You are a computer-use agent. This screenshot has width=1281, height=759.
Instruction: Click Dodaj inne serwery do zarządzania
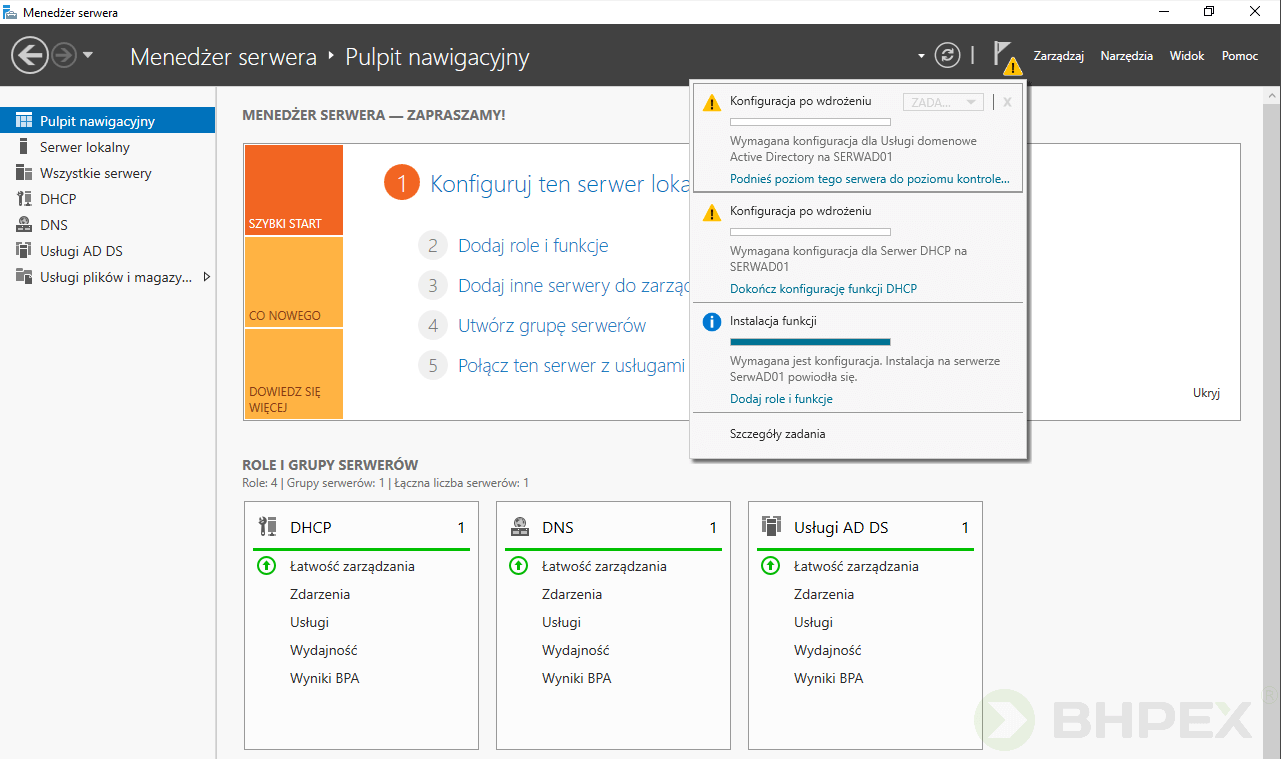coord(574,285)
